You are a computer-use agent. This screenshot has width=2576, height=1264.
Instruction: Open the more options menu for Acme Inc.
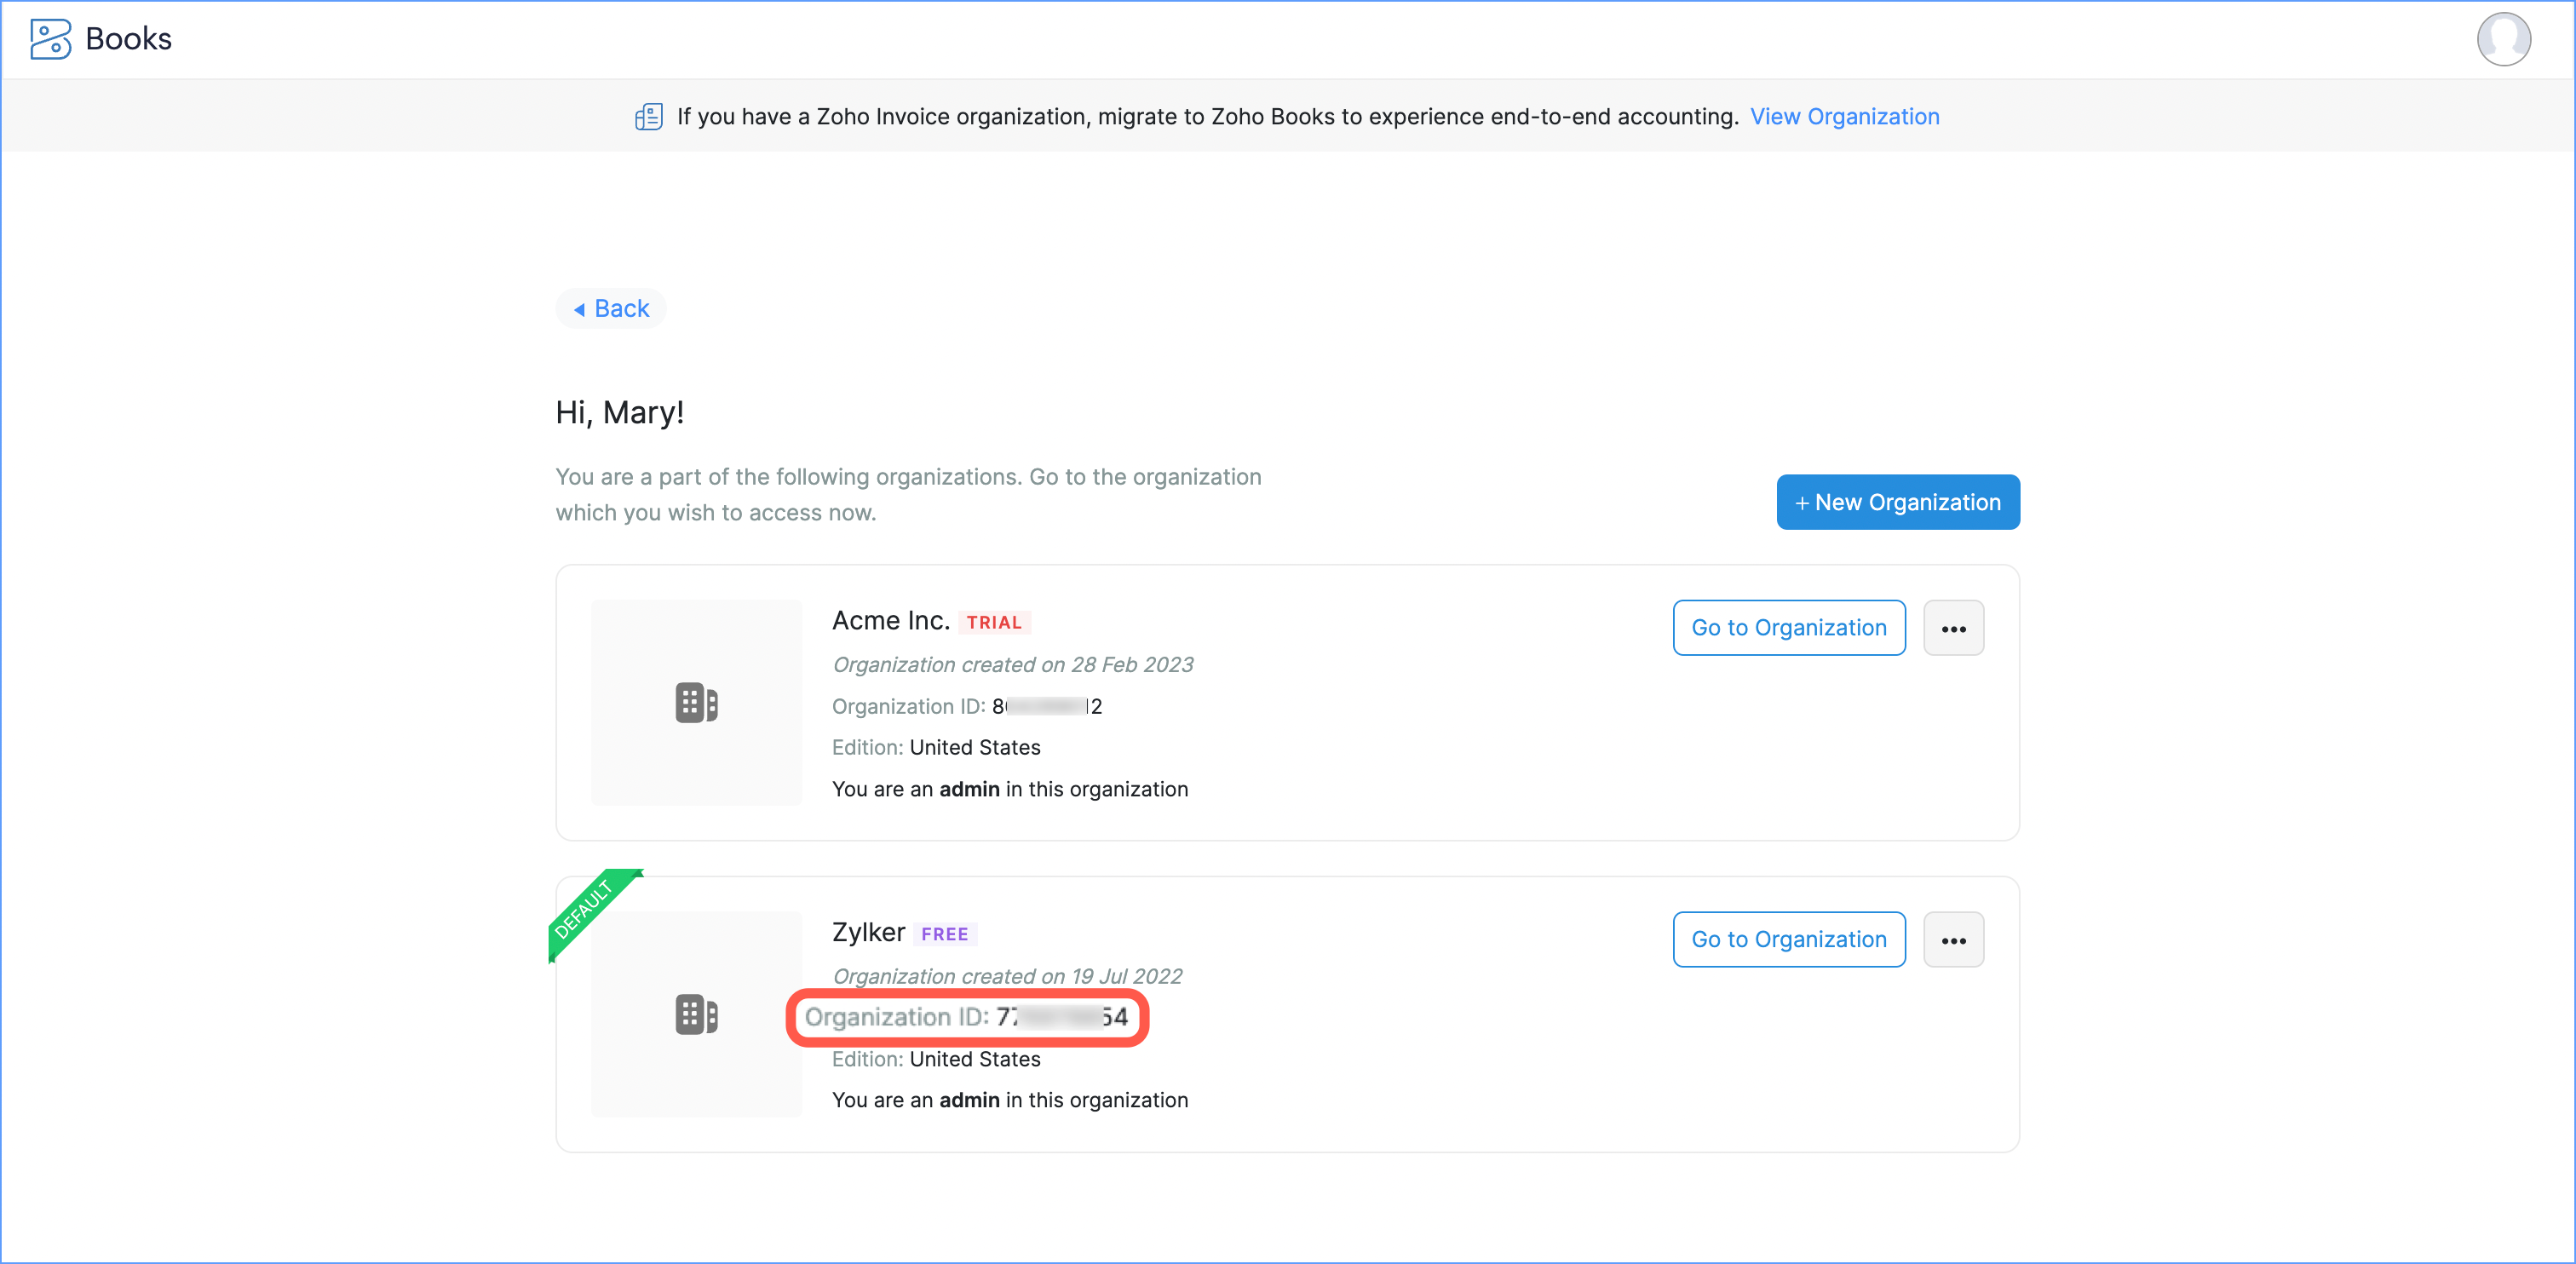pyautogui.click(x=1953, y=628)
